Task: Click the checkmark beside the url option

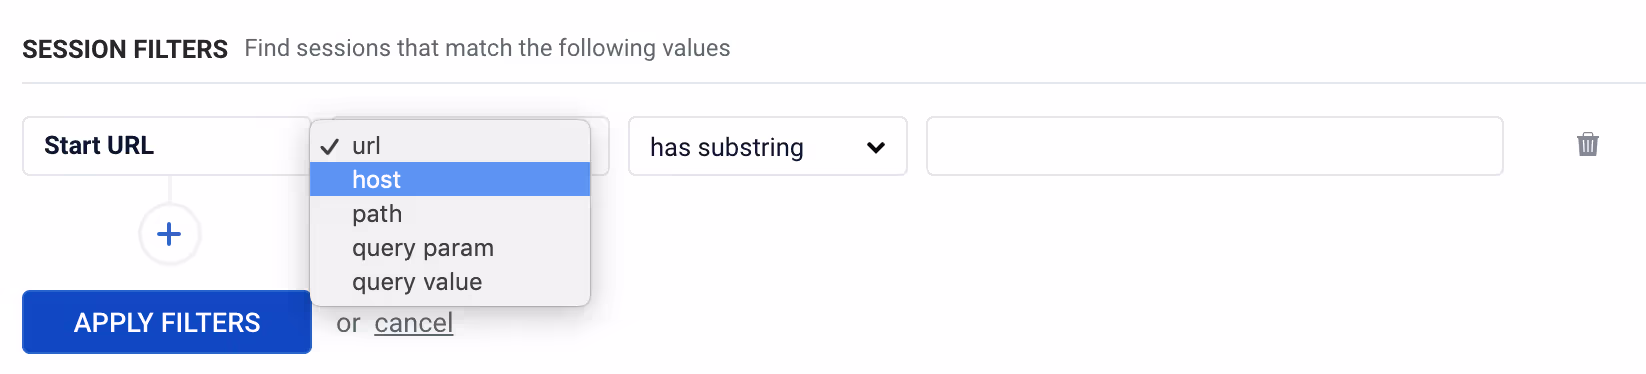Action: pyautogui.click(x=330, y=146)
